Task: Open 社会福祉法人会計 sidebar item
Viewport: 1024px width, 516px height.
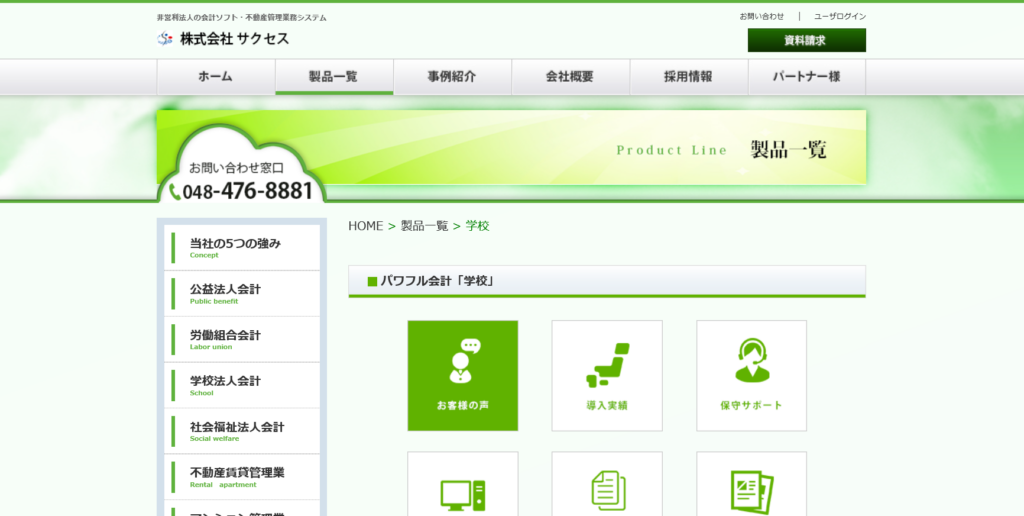Action: coord(242,431)
